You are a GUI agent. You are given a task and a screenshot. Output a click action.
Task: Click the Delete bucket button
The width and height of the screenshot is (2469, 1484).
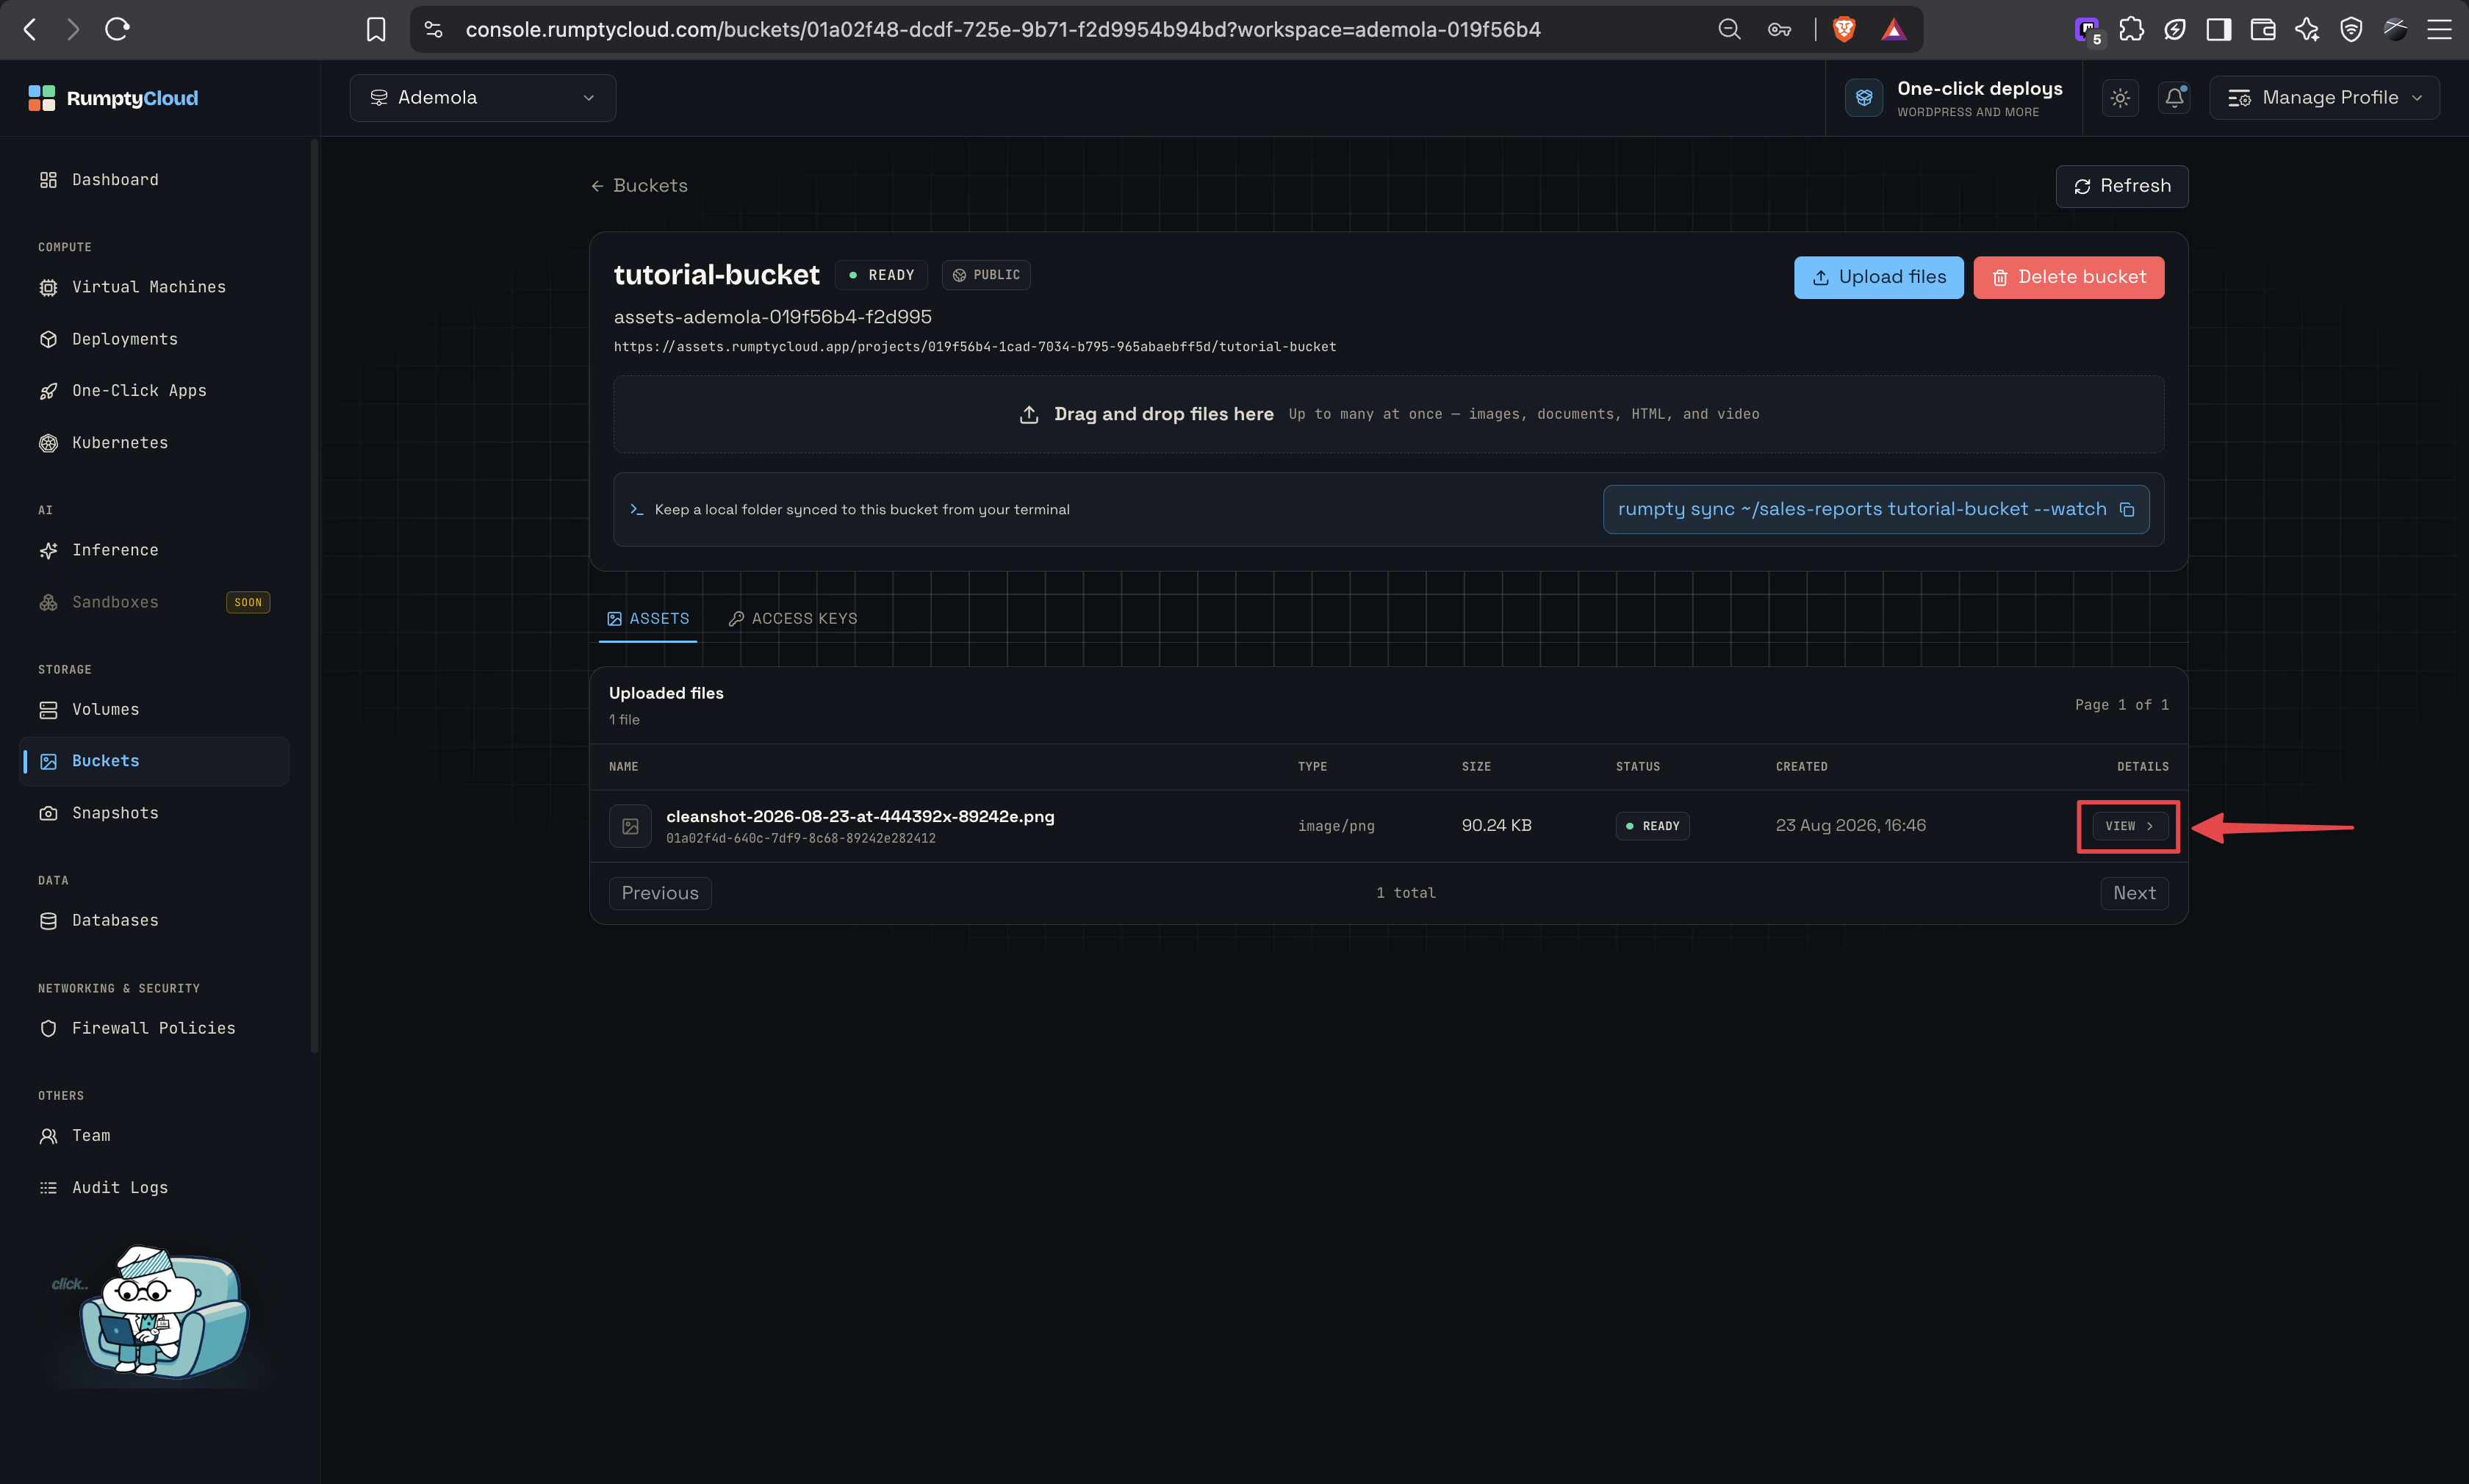point(2068,277)
